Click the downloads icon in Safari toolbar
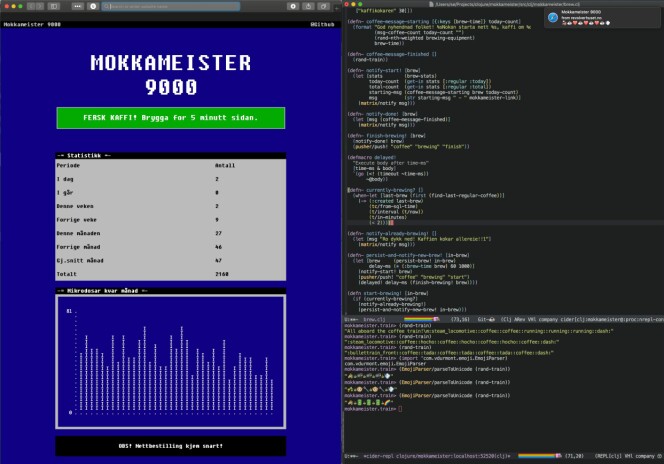The width and height of the screenshot is (664, 464). coord(293,6)
